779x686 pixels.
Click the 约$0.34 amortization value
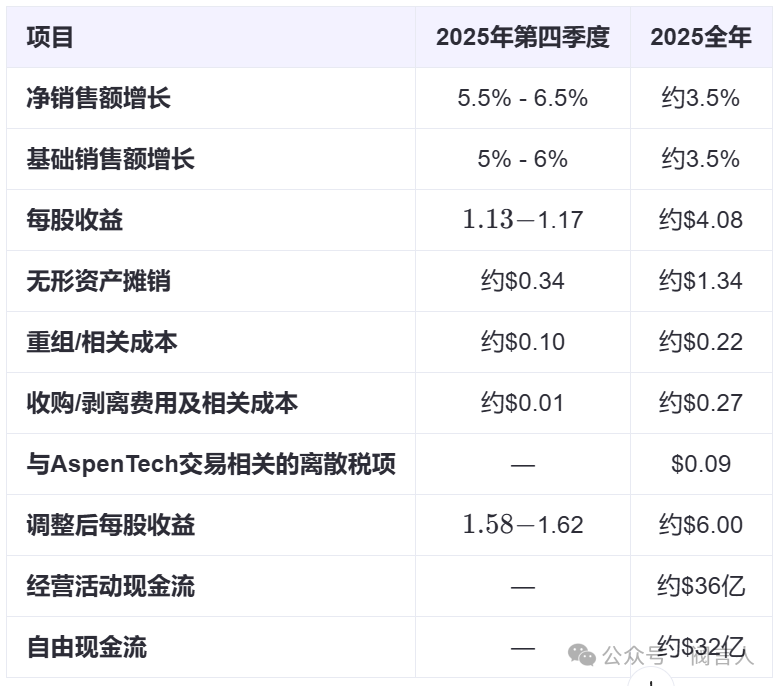[x=522, y=281]
